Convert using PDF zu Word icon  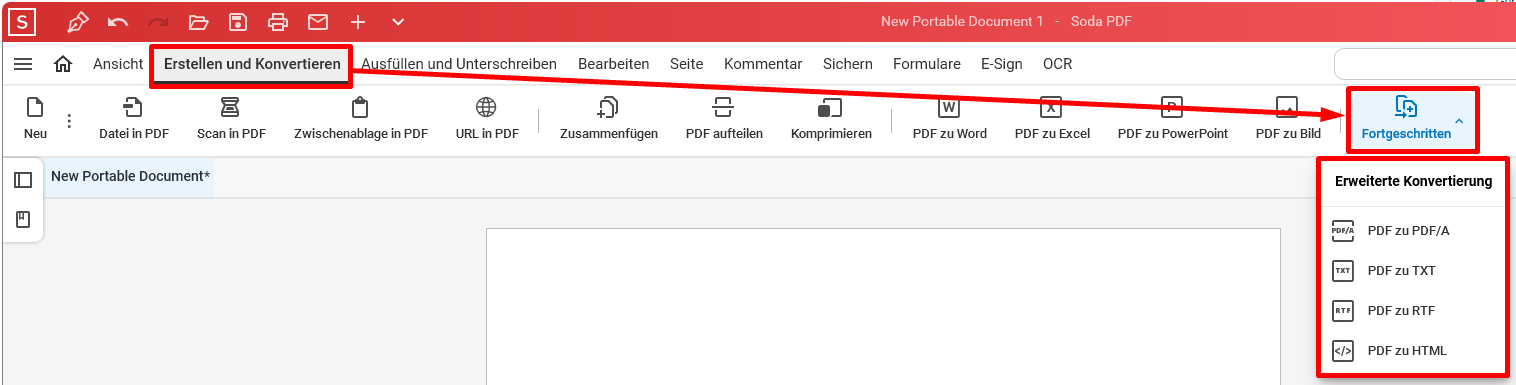click(949, 108)
